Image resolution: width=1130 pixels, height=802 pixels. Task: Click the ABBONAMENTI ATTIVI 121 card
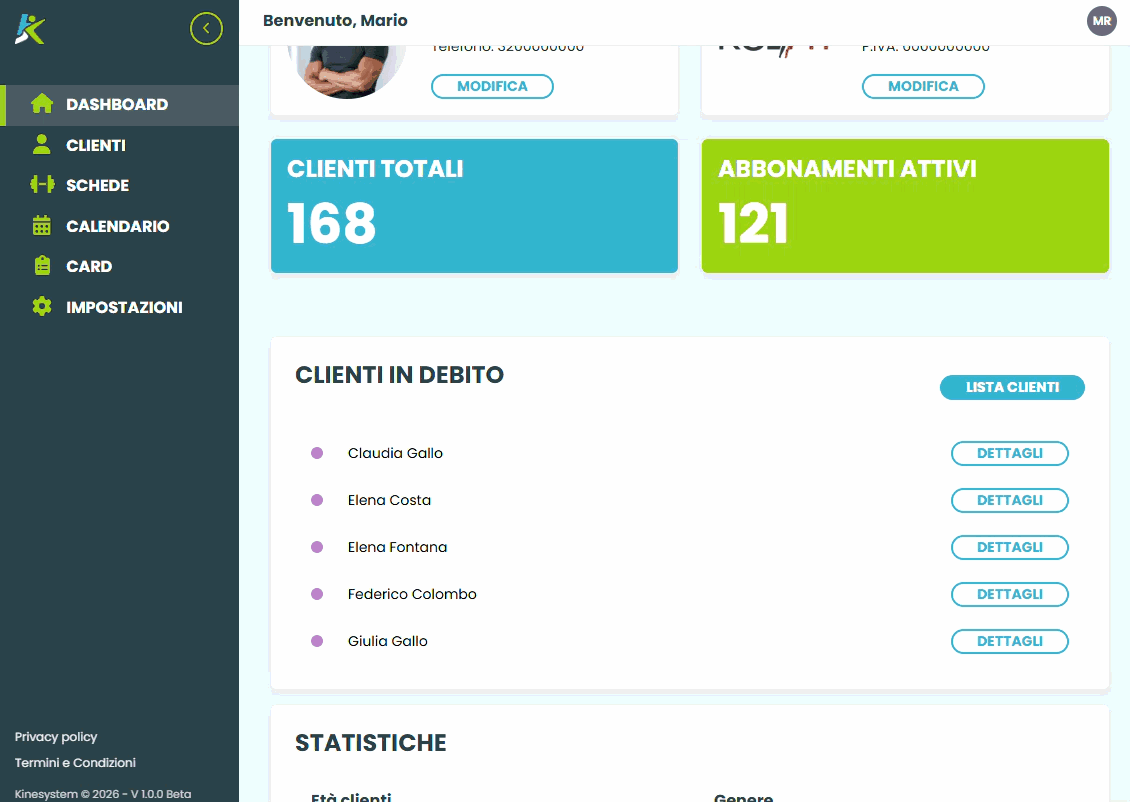point(905,206)
